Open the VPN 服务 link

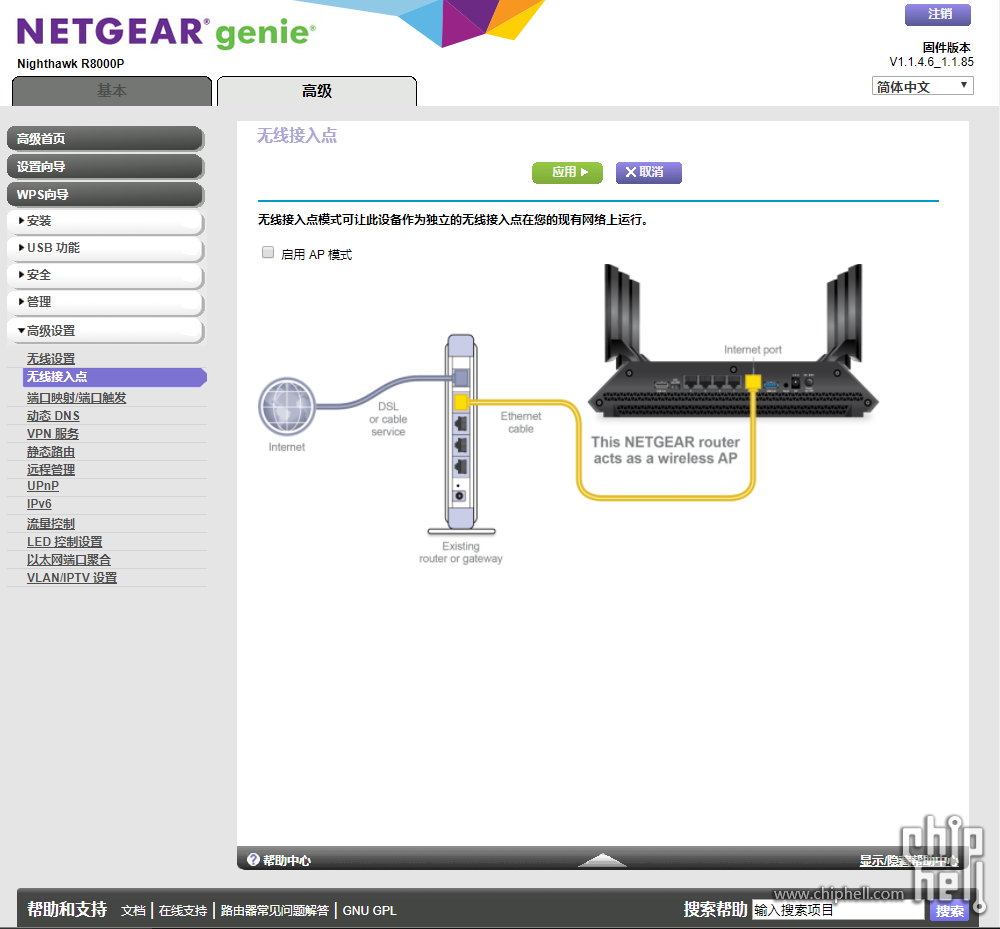53,434
